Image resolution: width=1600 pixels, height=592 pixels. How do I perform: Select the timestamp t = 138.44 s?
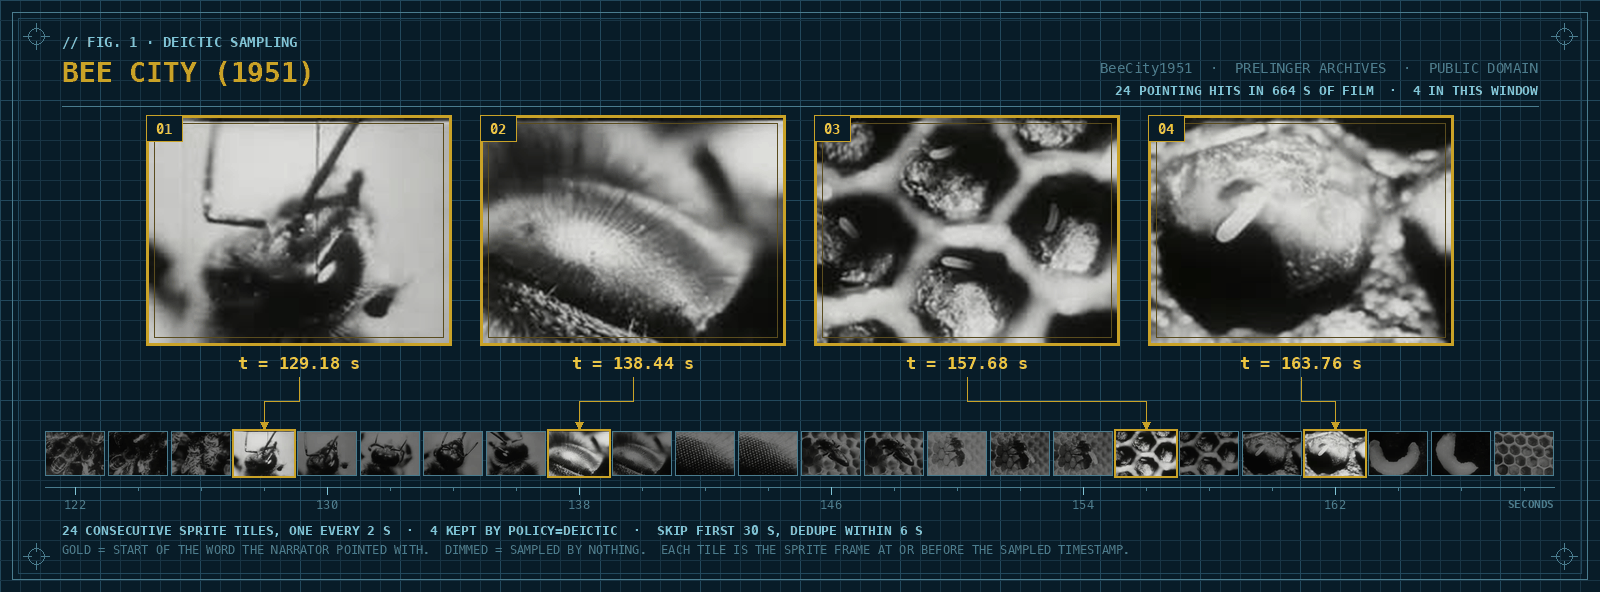click(633, 363)
